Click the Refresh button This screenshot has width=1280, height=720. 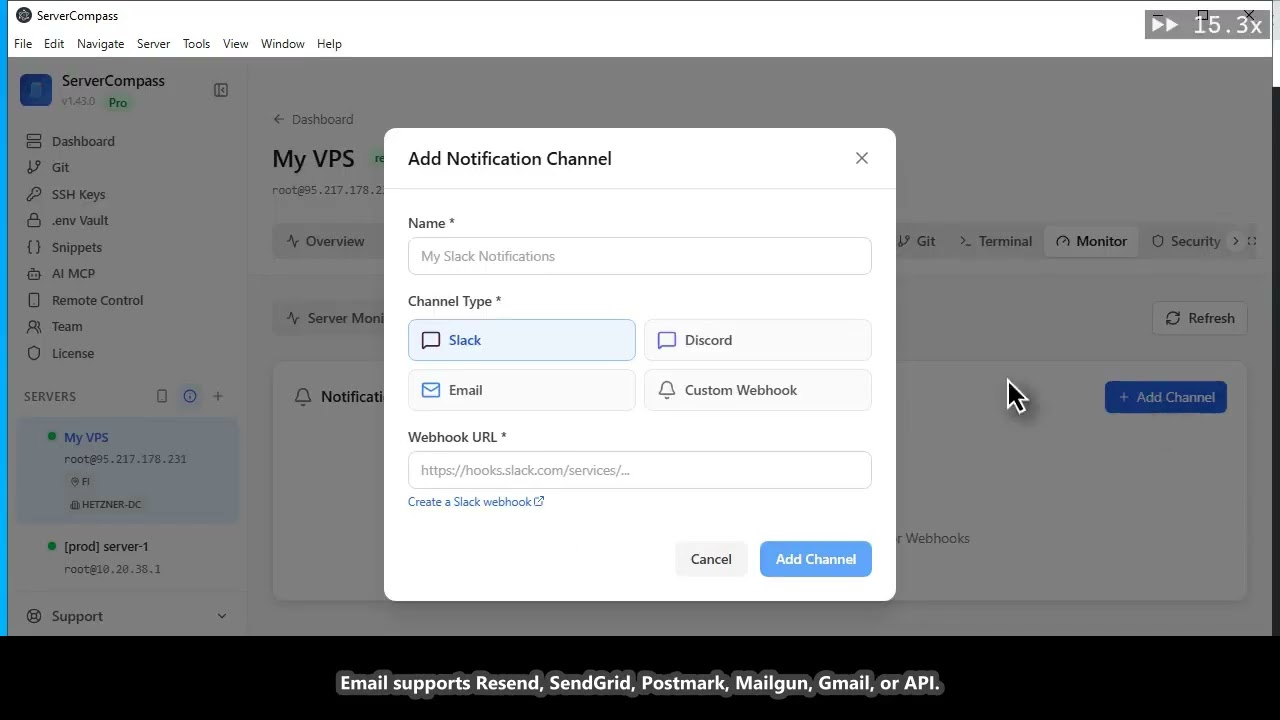point(1200,318)
